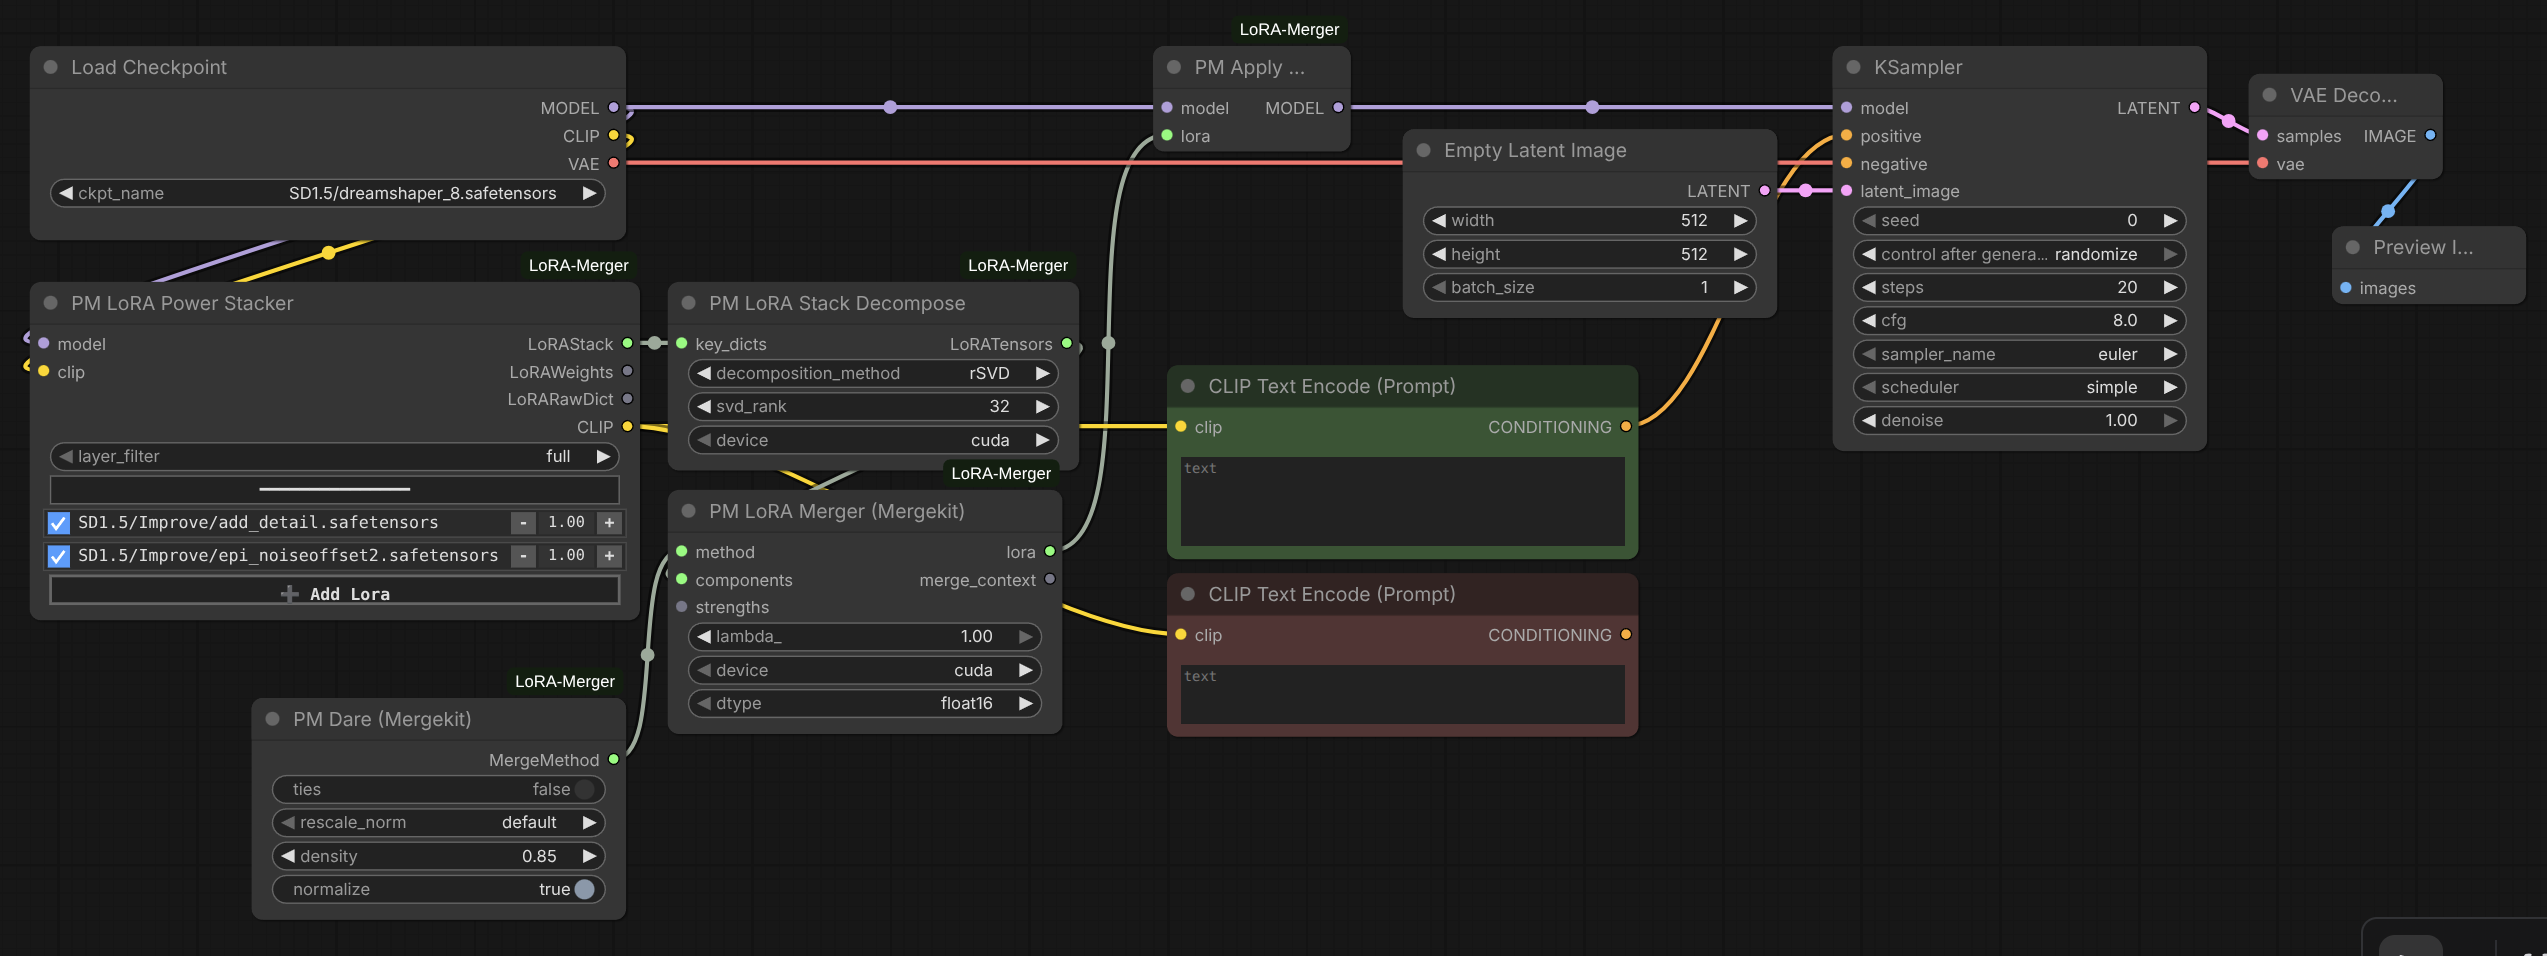Open the layer_filter dropdown
The image size is (2547, 956).
(x=334, y=456)
